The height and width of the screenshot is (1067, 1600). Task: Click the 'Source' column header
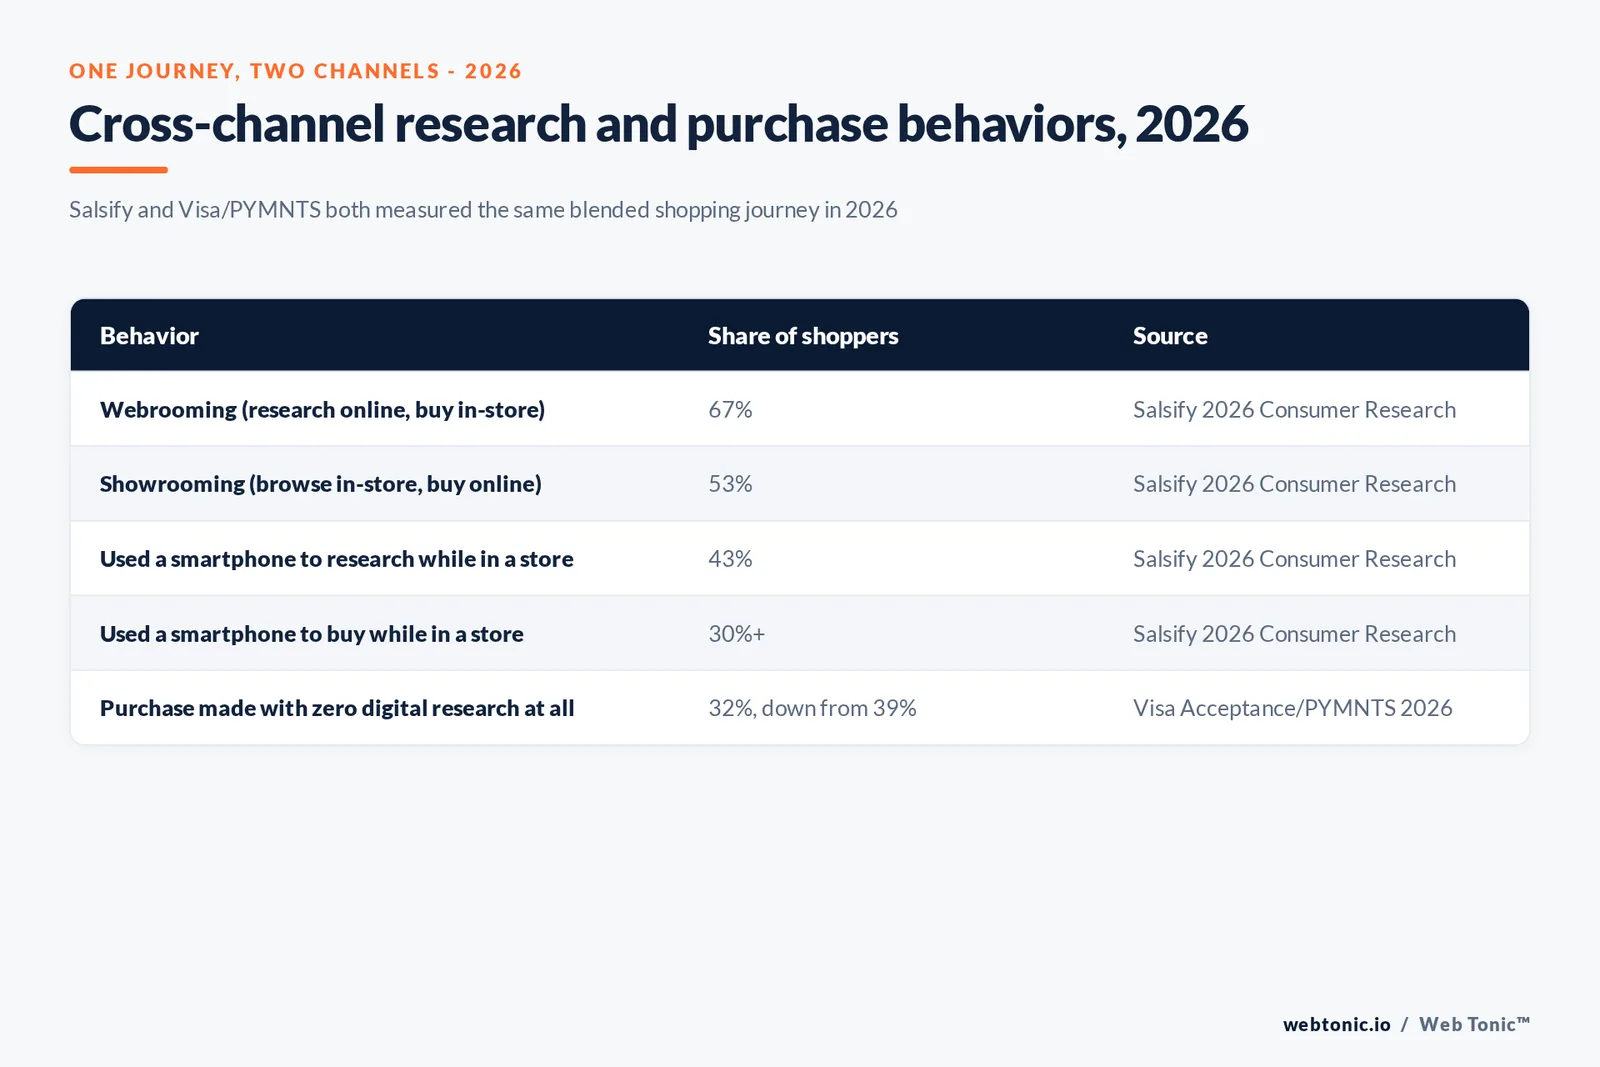pyautogui.click(x=1170, y=336)
